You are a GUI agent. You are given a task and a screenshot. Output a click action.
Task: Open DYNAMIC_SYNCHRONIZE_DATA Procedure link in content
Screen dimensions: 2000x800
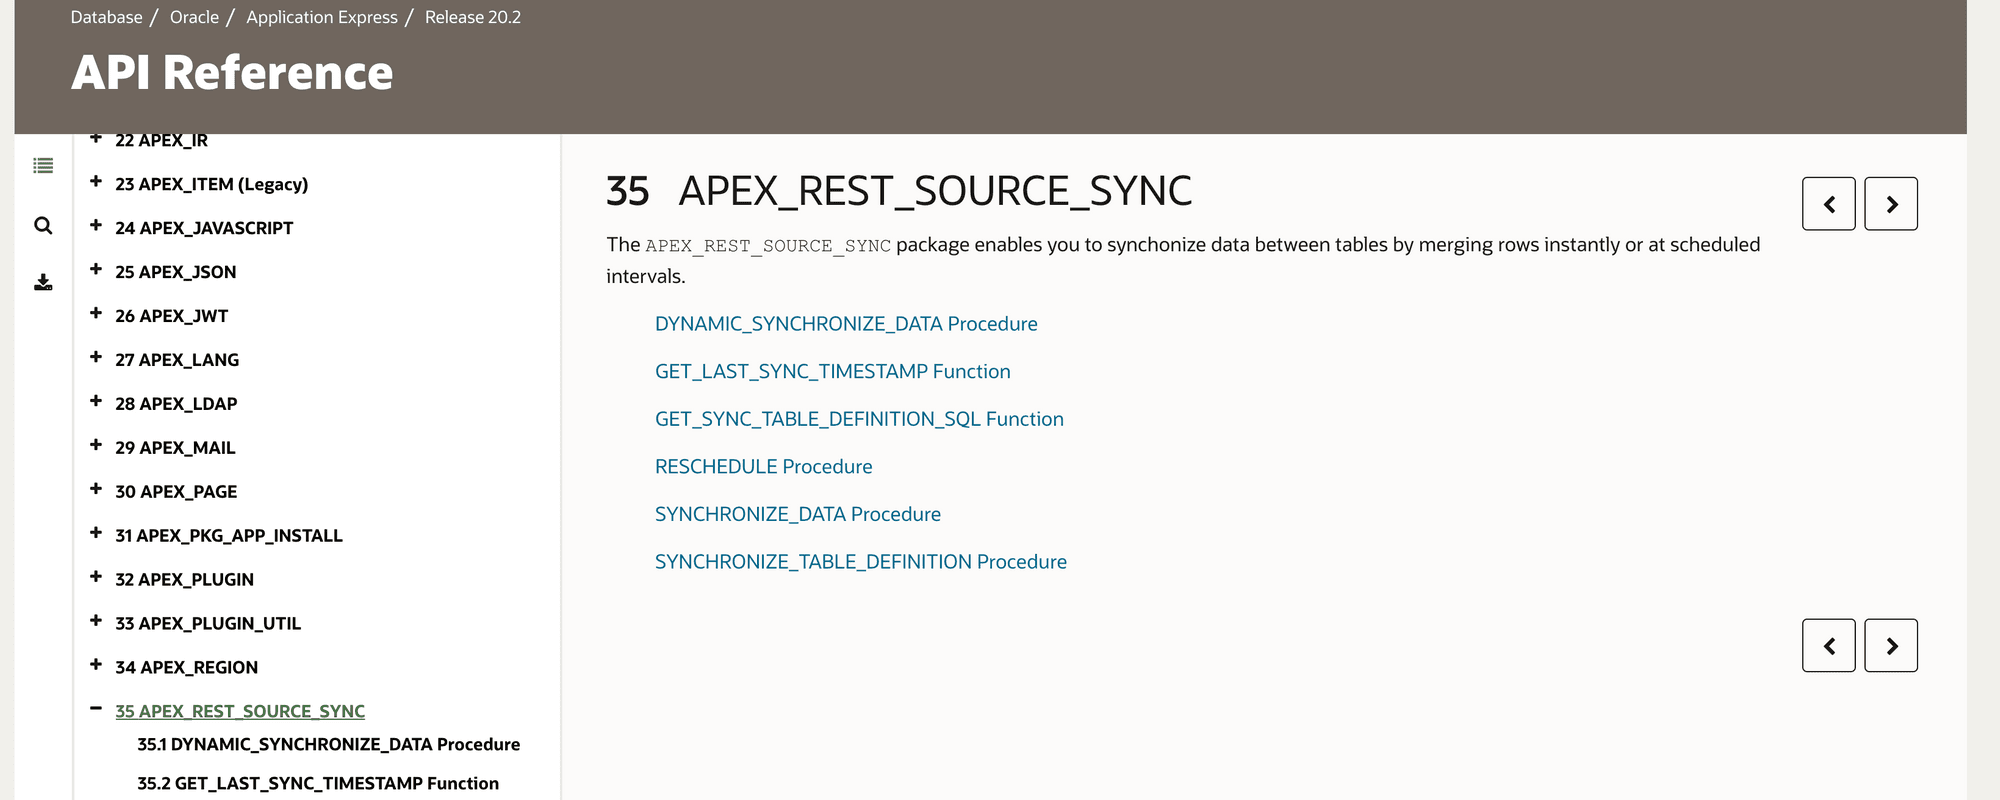pyautogui.click(x=846, y=324)
